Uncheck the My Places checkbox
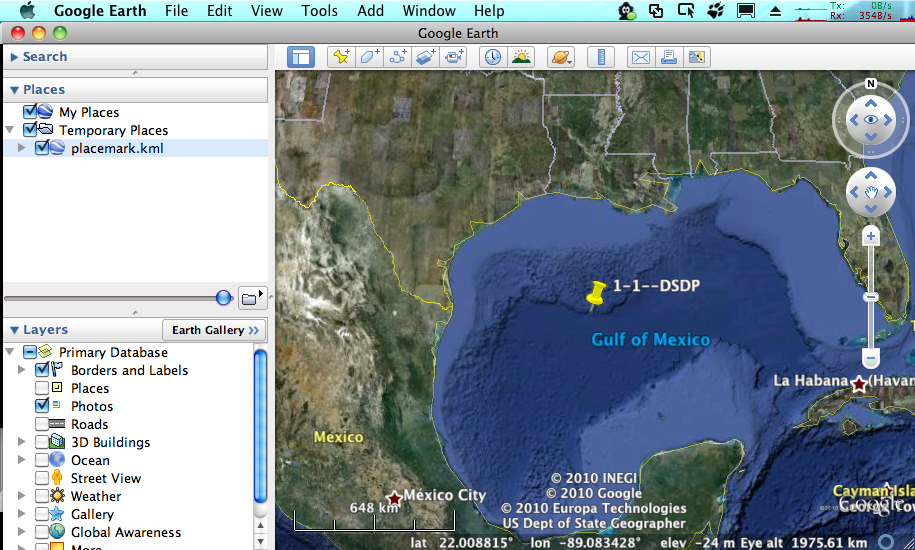This screenshot has width=915, height=550. pos(30,111)
